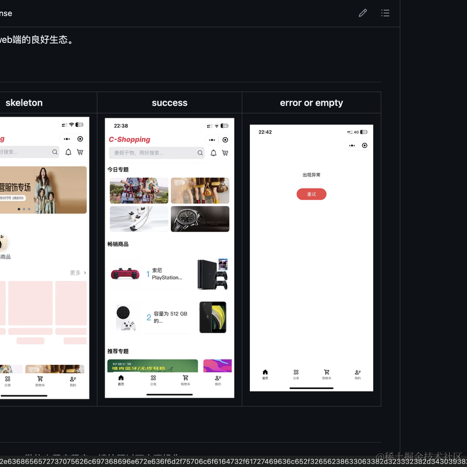Viewport: 467px width, 467px height.
Task: Click the "推荐专题" heading in success phone
Action: (x=118, y=351)
